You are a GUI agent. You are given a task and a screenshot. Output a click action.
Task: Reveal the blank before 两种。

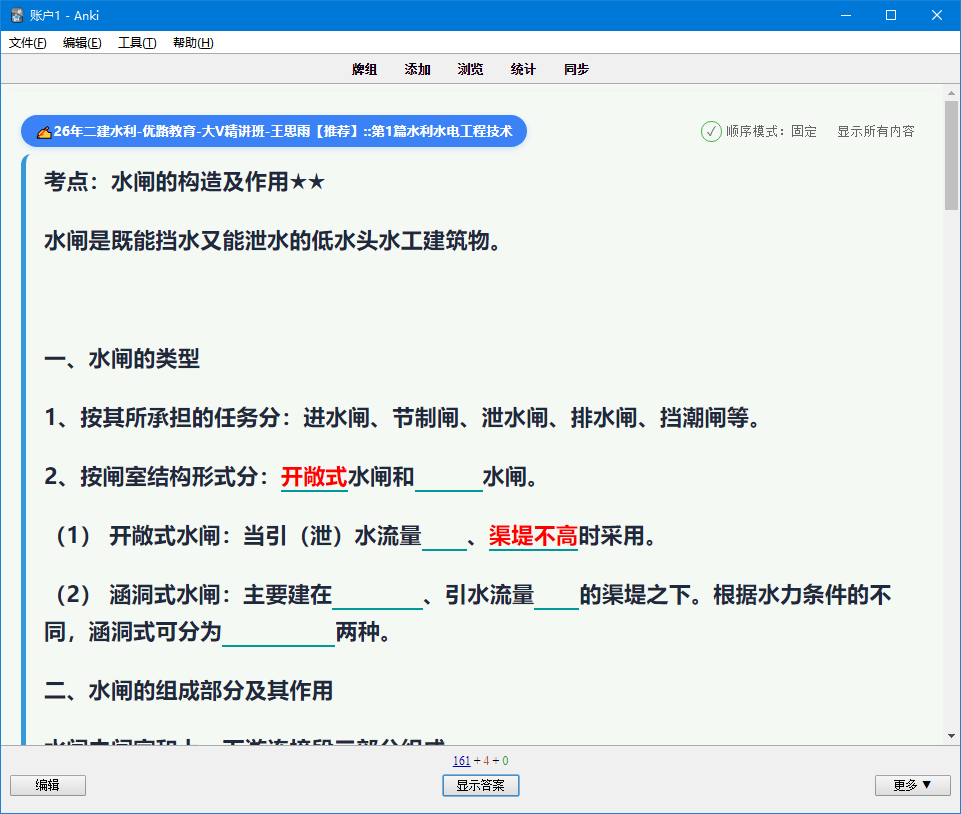click(278, 634)
